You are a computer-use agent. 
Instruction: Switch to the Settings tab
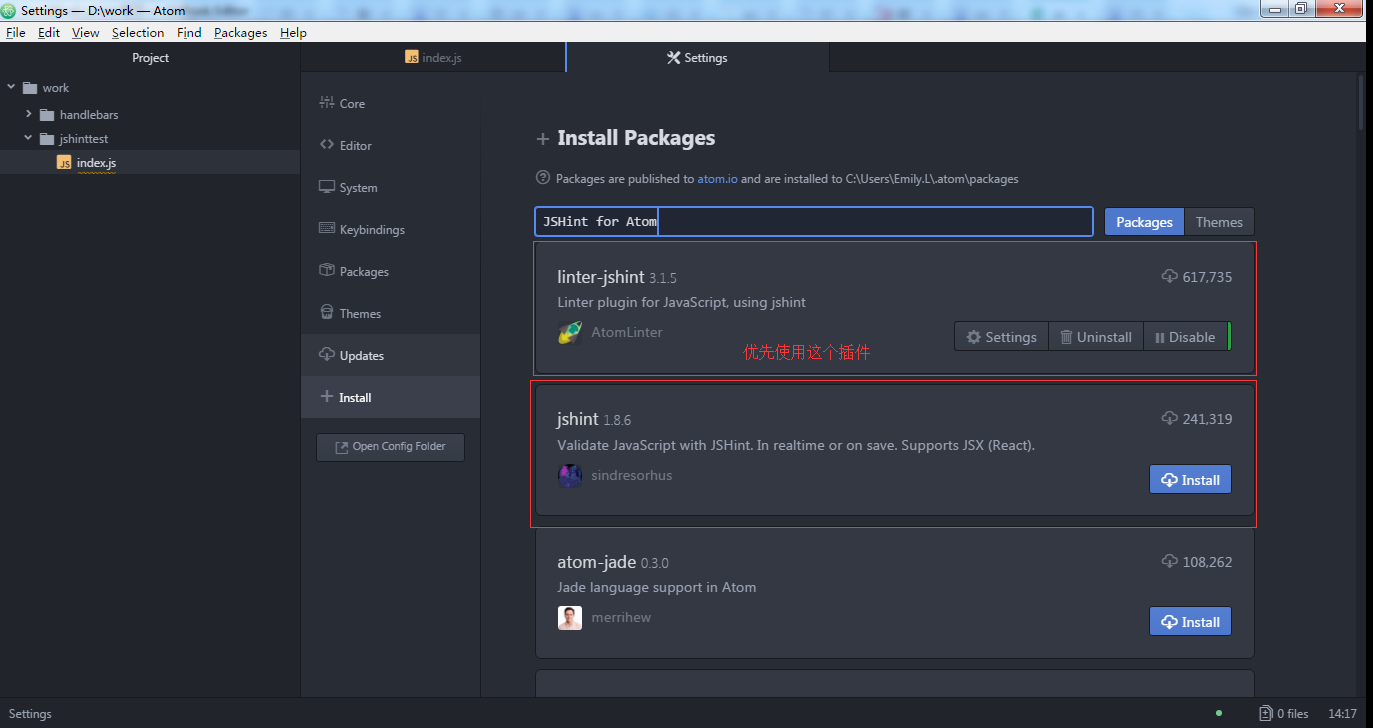697,58
